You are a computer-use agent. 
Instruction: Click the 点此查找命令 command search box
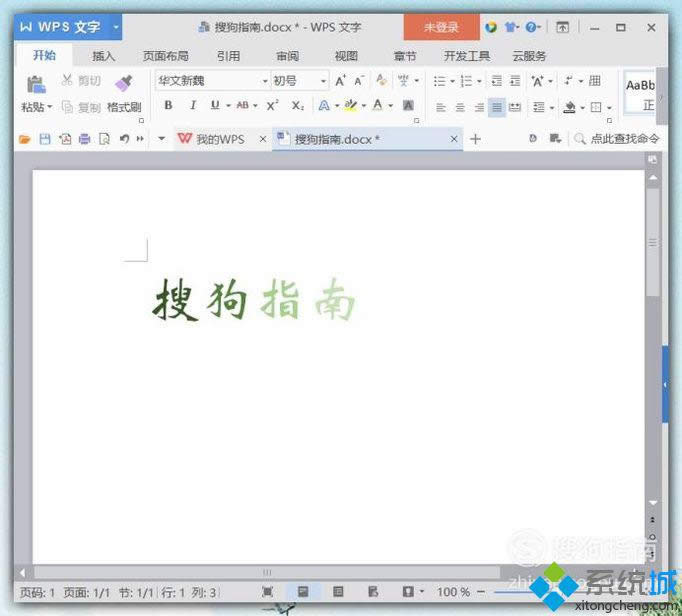617,139
